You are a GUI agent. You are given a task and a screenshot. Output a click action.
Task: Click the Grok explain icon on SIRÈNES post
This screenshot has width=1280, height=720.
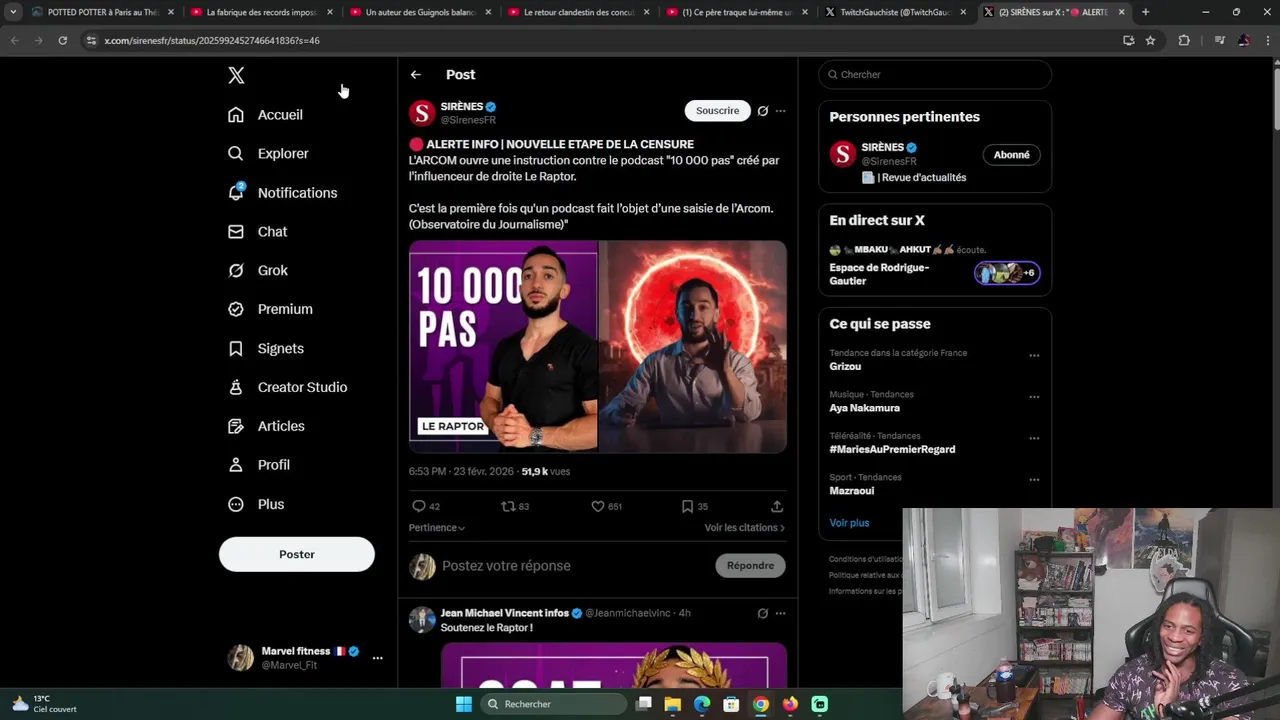tap(763, 111)
